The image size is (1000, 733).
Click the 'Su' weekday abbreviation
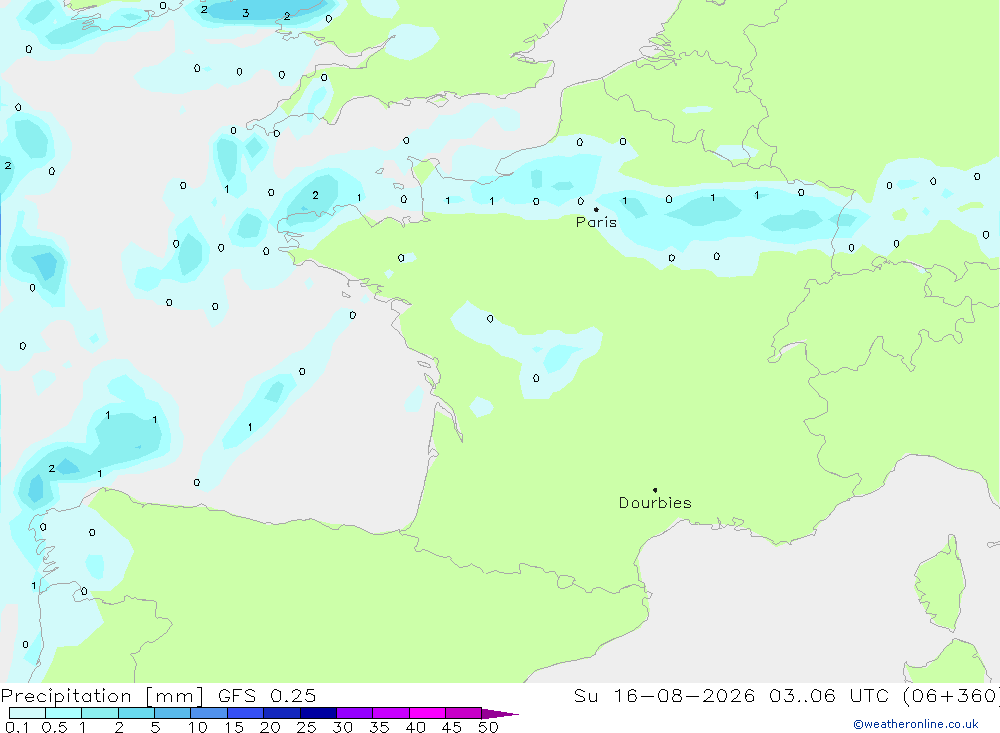point(586,695)
